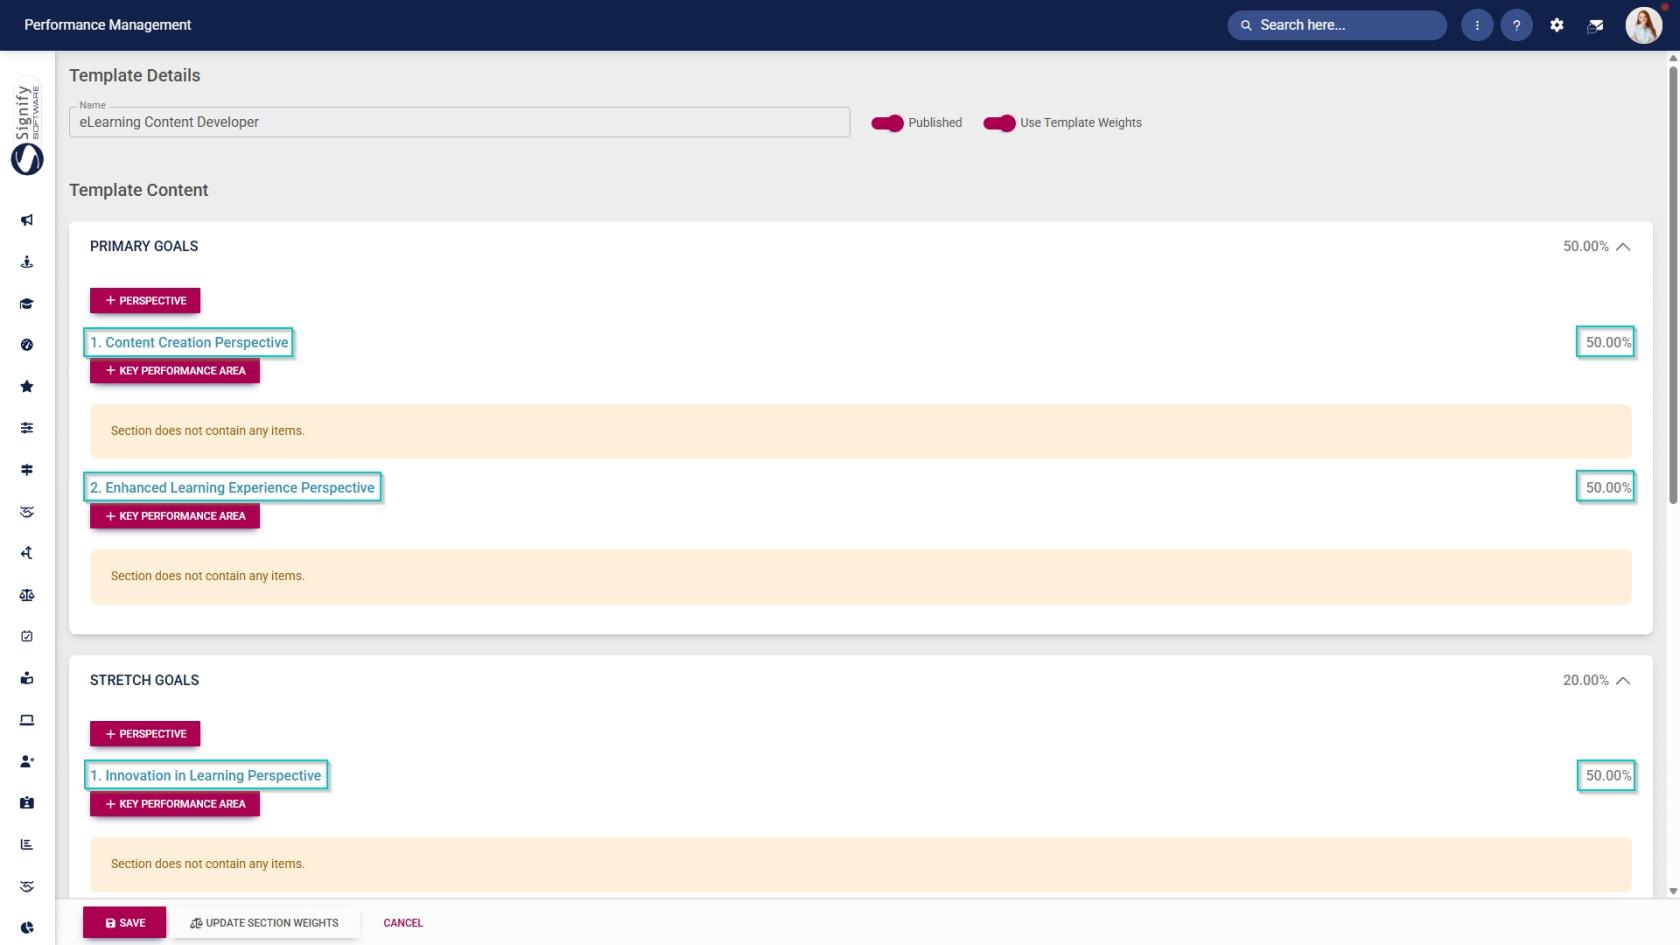Click 50.00% weight of Enhanced Learning Experience Perspective
The height and width of the screenshot is (945, 1680).
coord(1606,488)
